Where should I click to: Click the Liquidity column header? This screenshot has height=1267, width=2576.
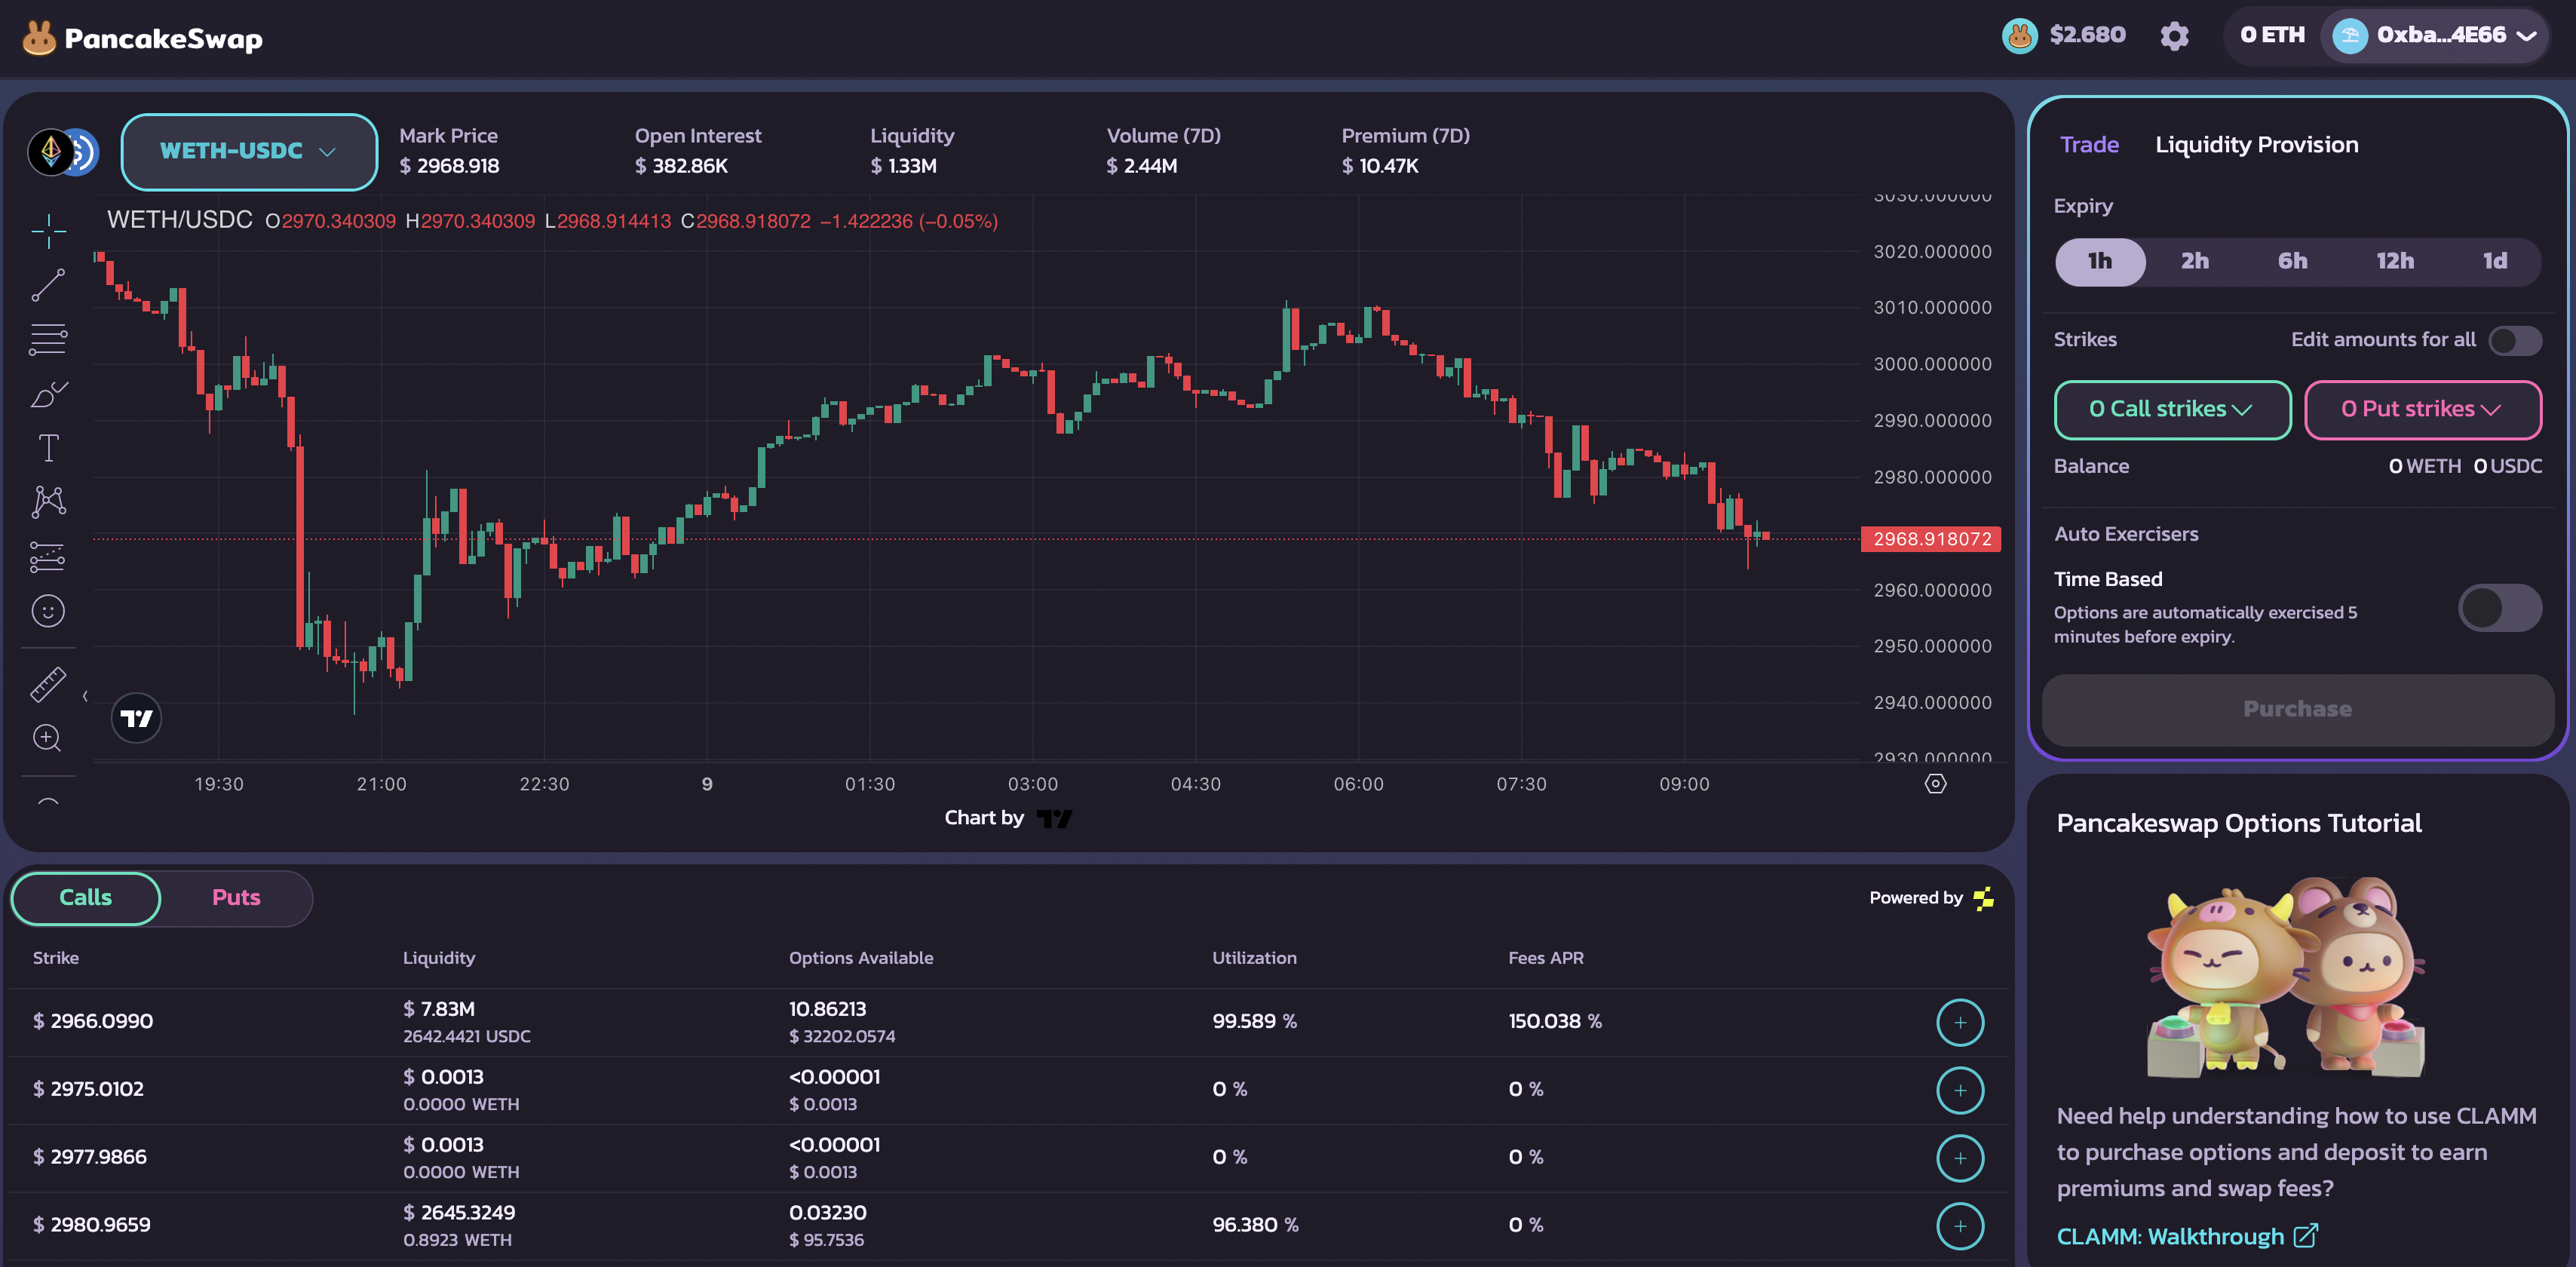click(438, 958)
